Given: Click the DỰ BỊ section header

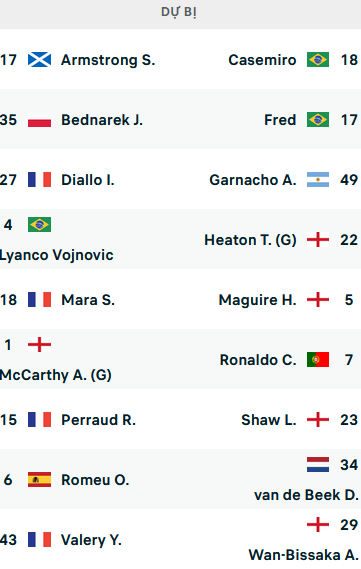Looking at the screenshot, I should 179,12.
